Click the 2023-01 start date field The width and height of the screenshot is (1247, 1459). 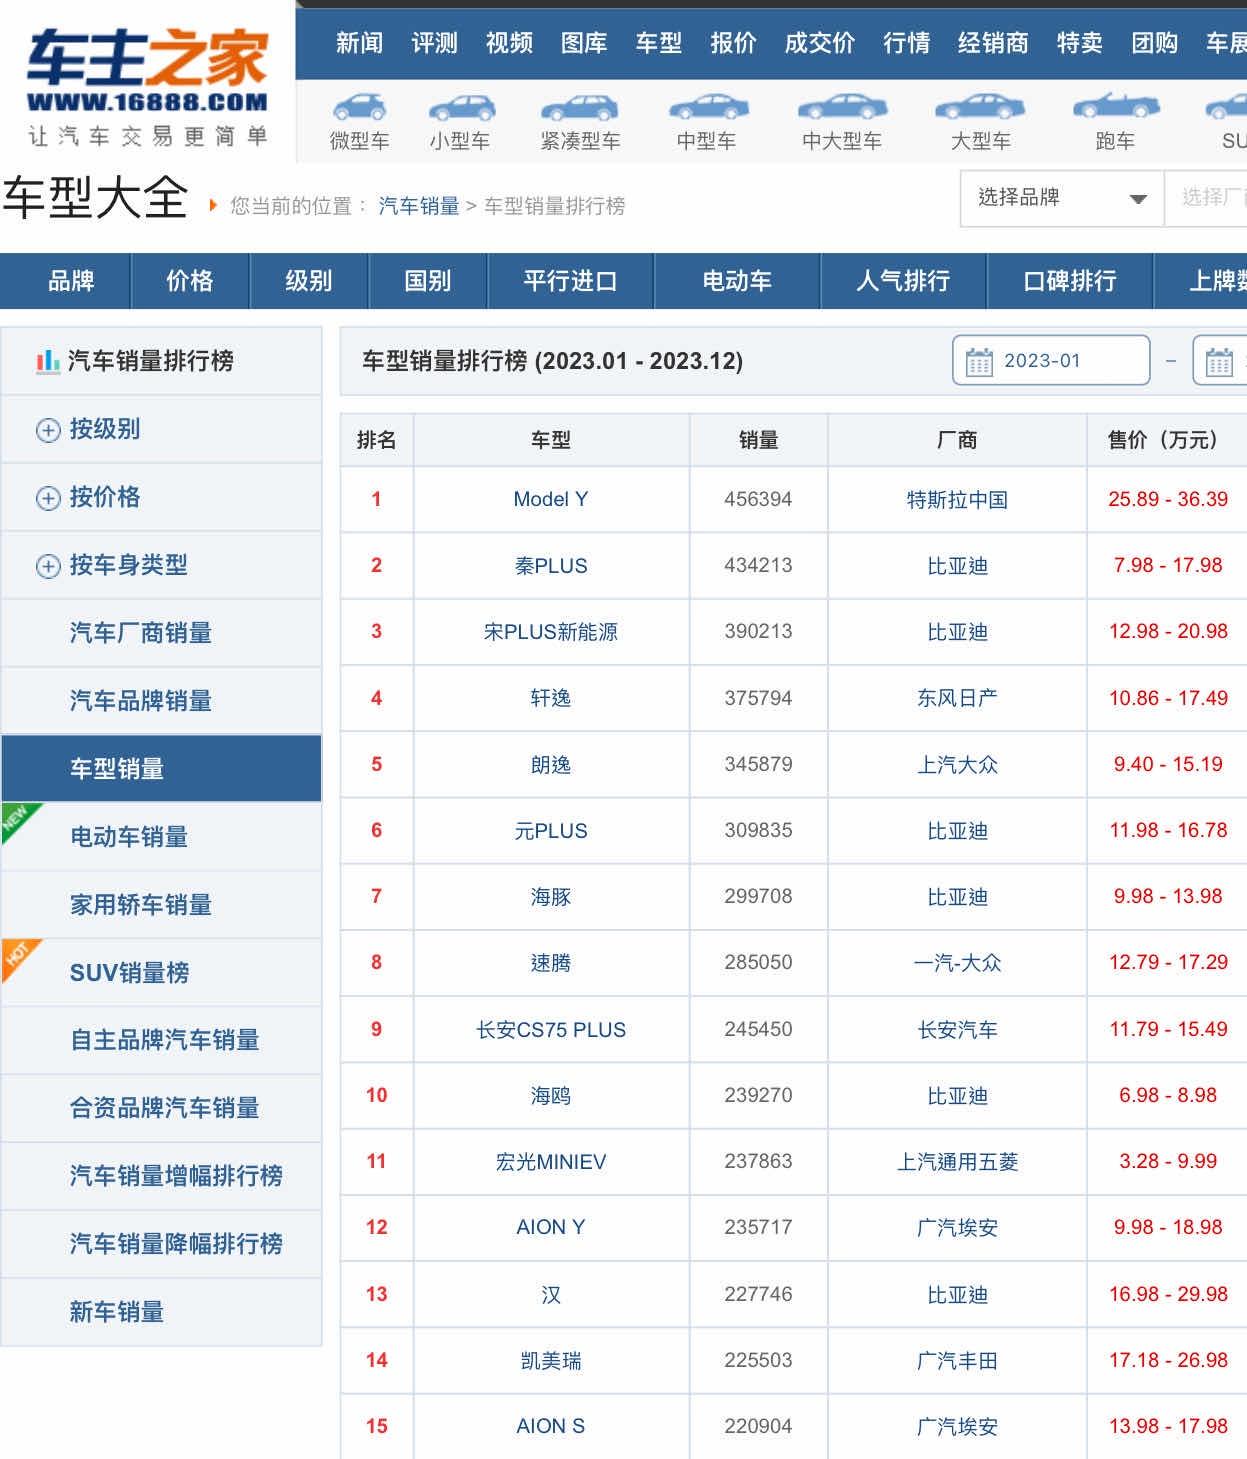tap(1050, 361)
